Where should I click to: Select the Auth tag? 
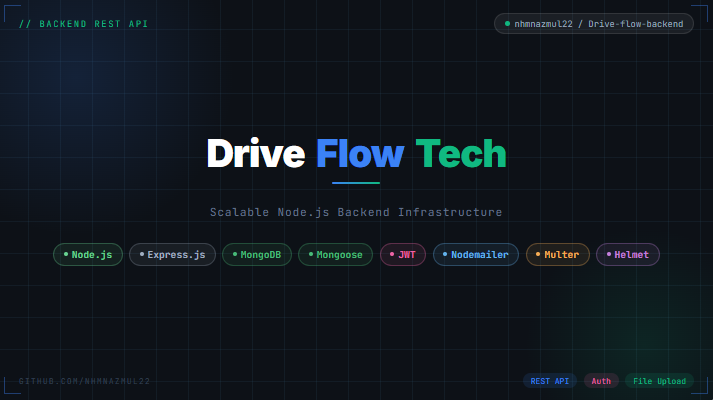click(x=601, y=381)
